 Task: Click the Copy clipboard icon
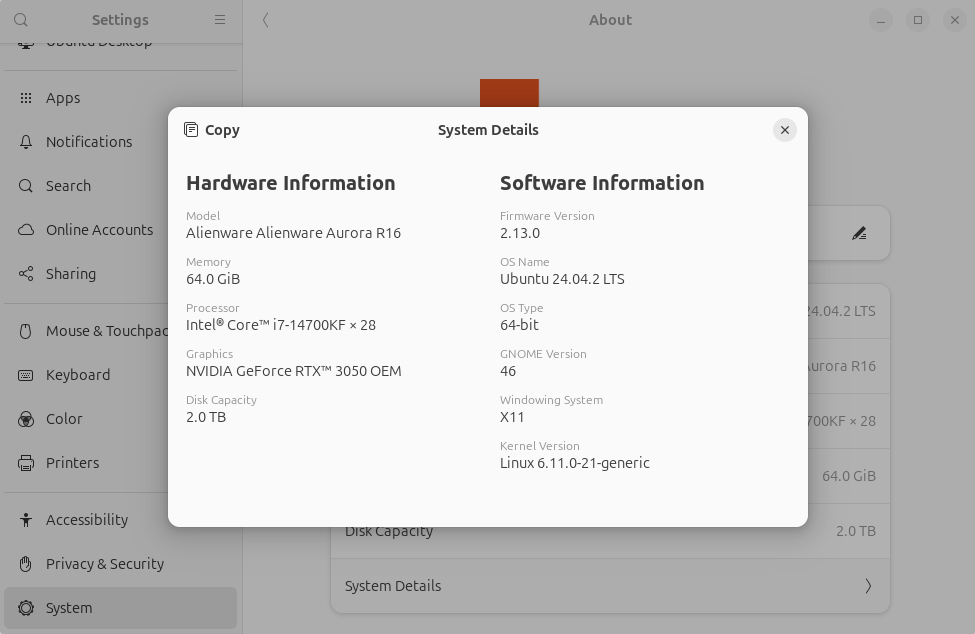point(191,130)
